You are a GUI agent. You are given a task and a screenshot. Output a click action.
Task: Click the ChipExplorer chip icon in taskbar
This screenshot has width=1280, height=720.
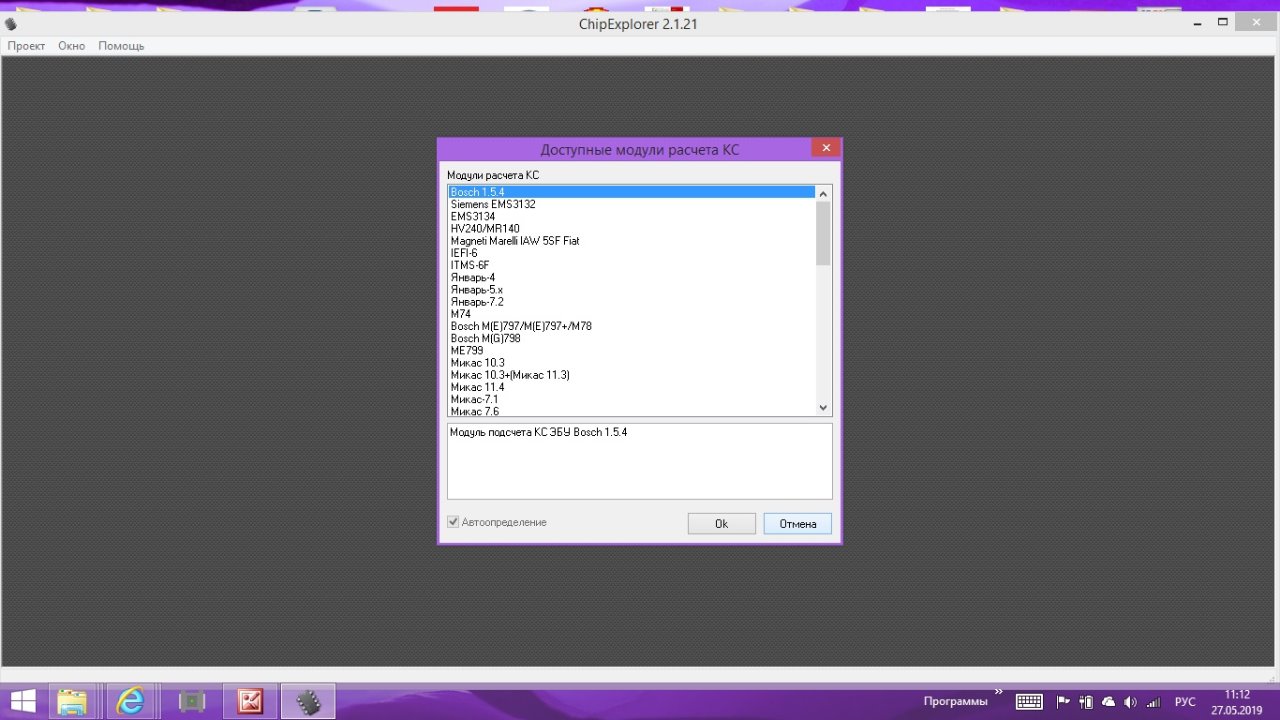tap(308, 702)
